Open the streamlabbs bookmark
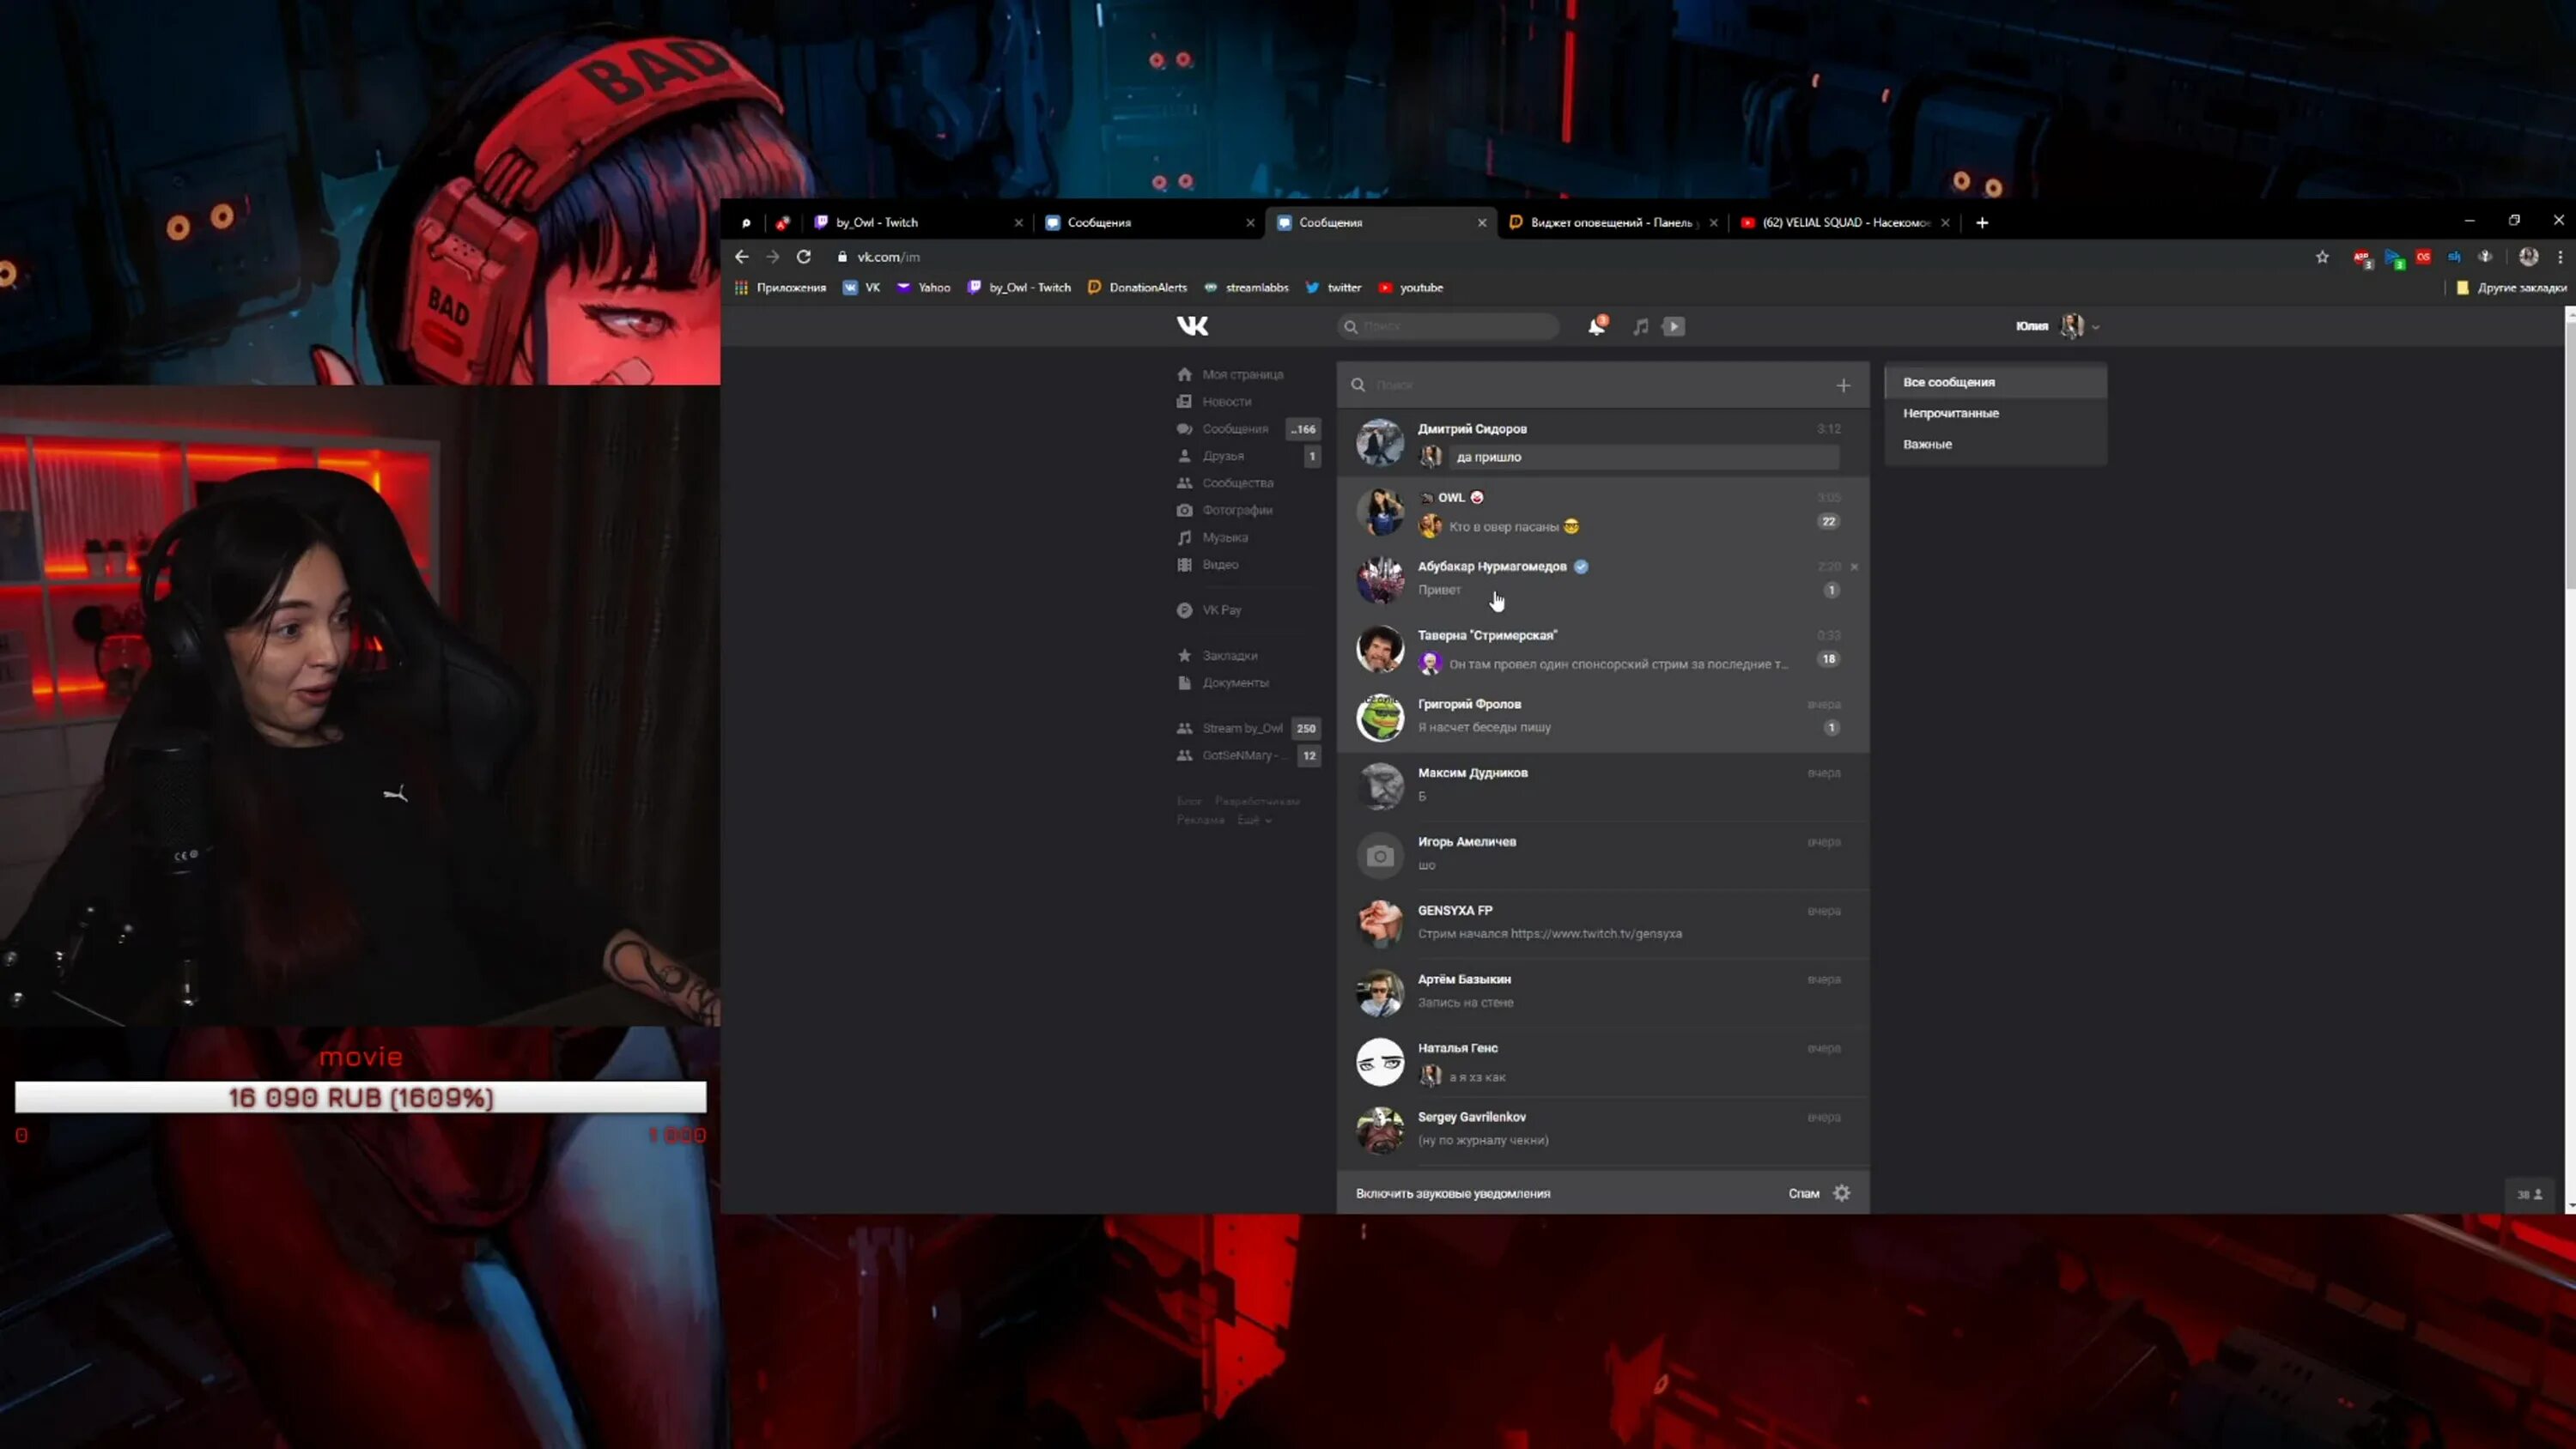The width and height of the screenshot is (2576, 1449). (x=1246, y=288)
